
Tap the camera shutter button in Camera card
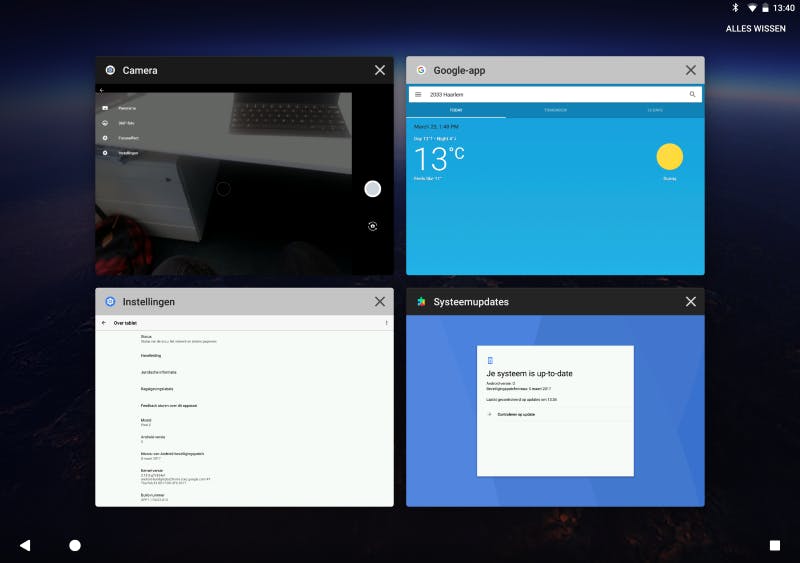click(372, 189)
